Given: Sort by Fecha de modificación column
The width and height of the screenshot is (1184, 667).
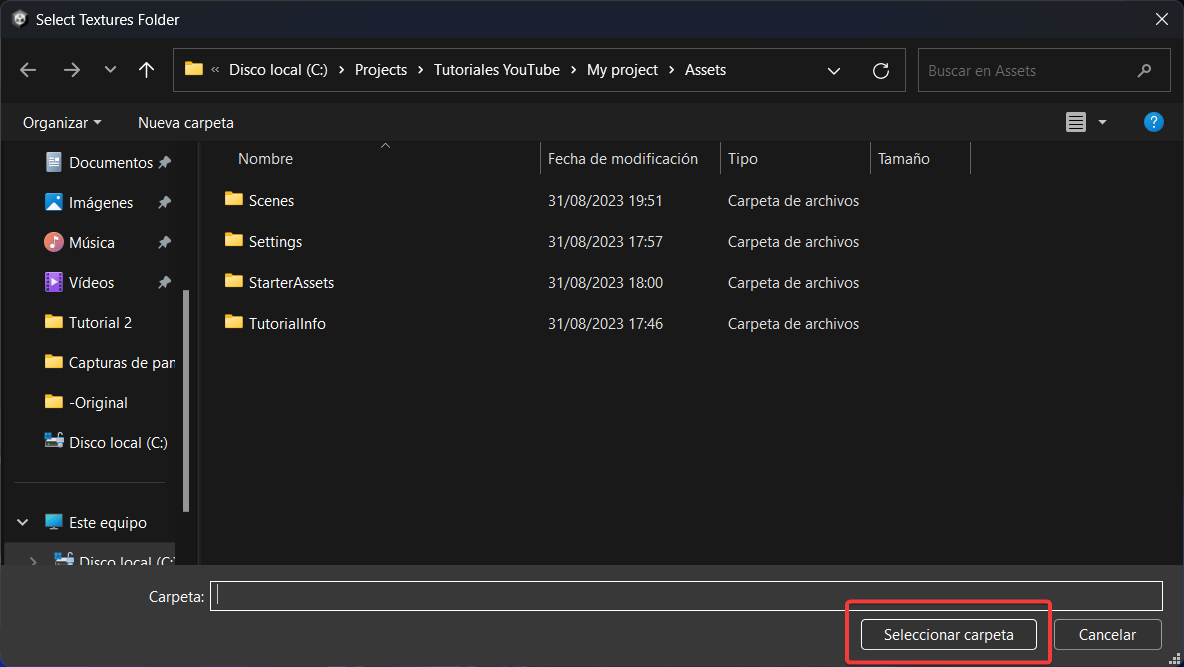Looking at the screenshot, I should point(622,159).
